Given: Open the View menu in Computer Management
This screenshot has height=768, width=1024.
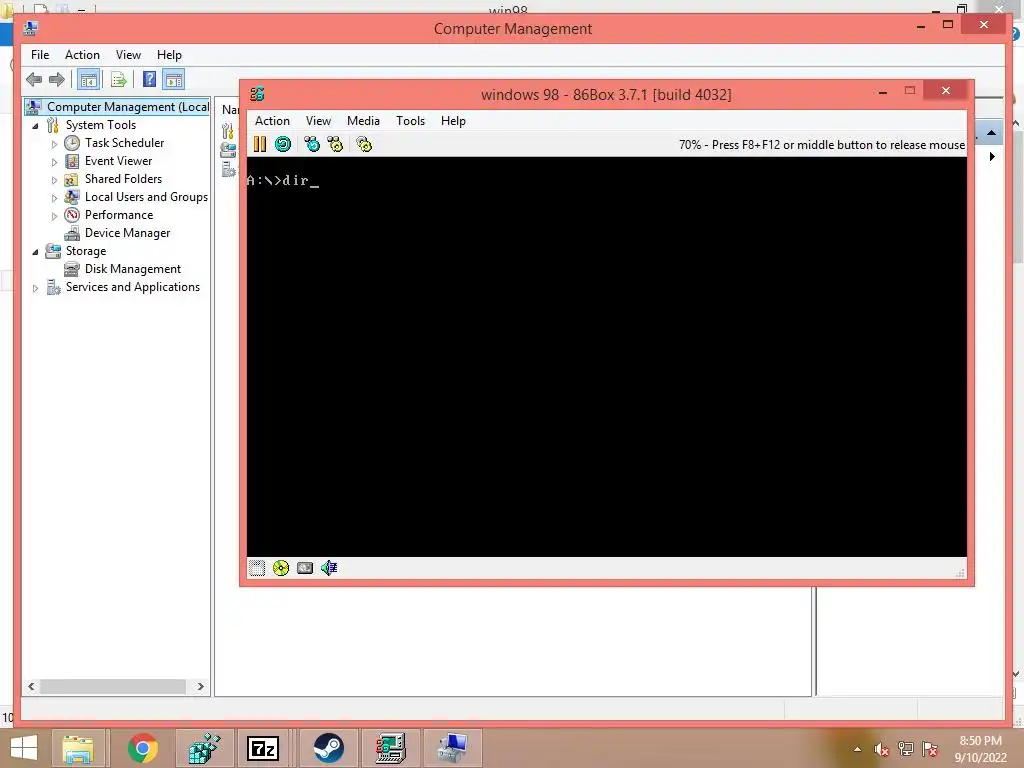Looking at the screenshot, I should pos(128,55).
